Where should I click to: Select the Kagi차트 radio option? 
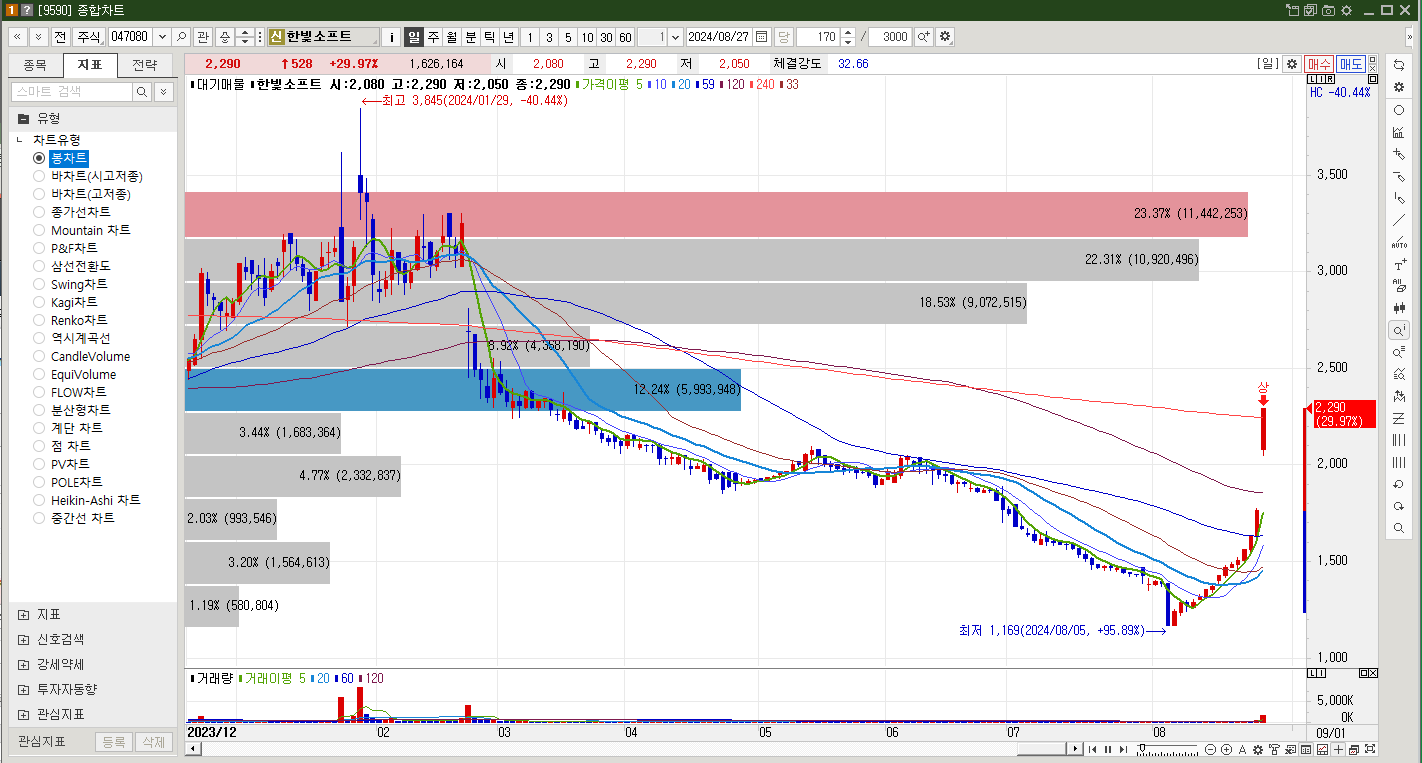(x=39, y=302)
